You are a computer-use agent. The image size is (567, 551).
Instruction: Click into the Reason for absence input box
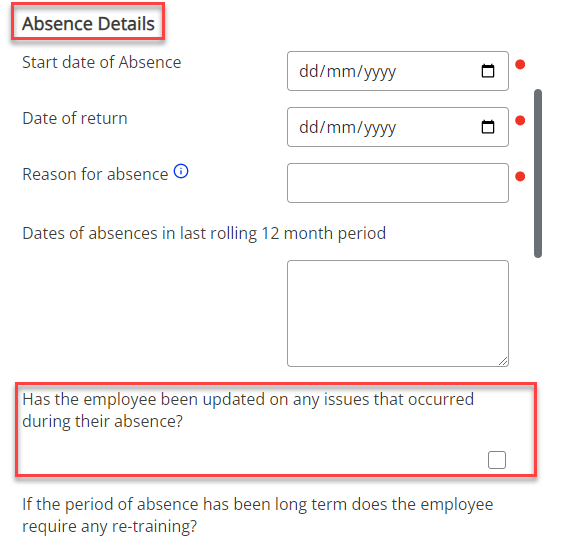pyautogui.click(x=398, y=183)
